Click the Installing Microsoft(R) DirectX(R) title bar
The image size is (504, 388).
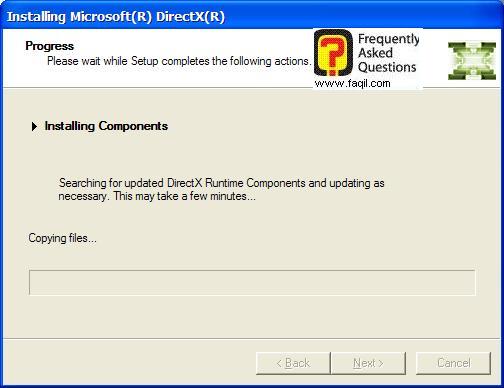tap(252, 16)
